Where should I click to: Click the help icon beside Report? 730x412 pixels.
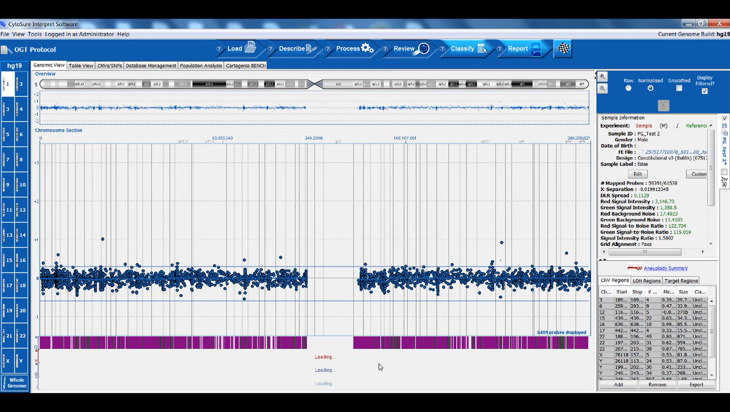[500, 49]
